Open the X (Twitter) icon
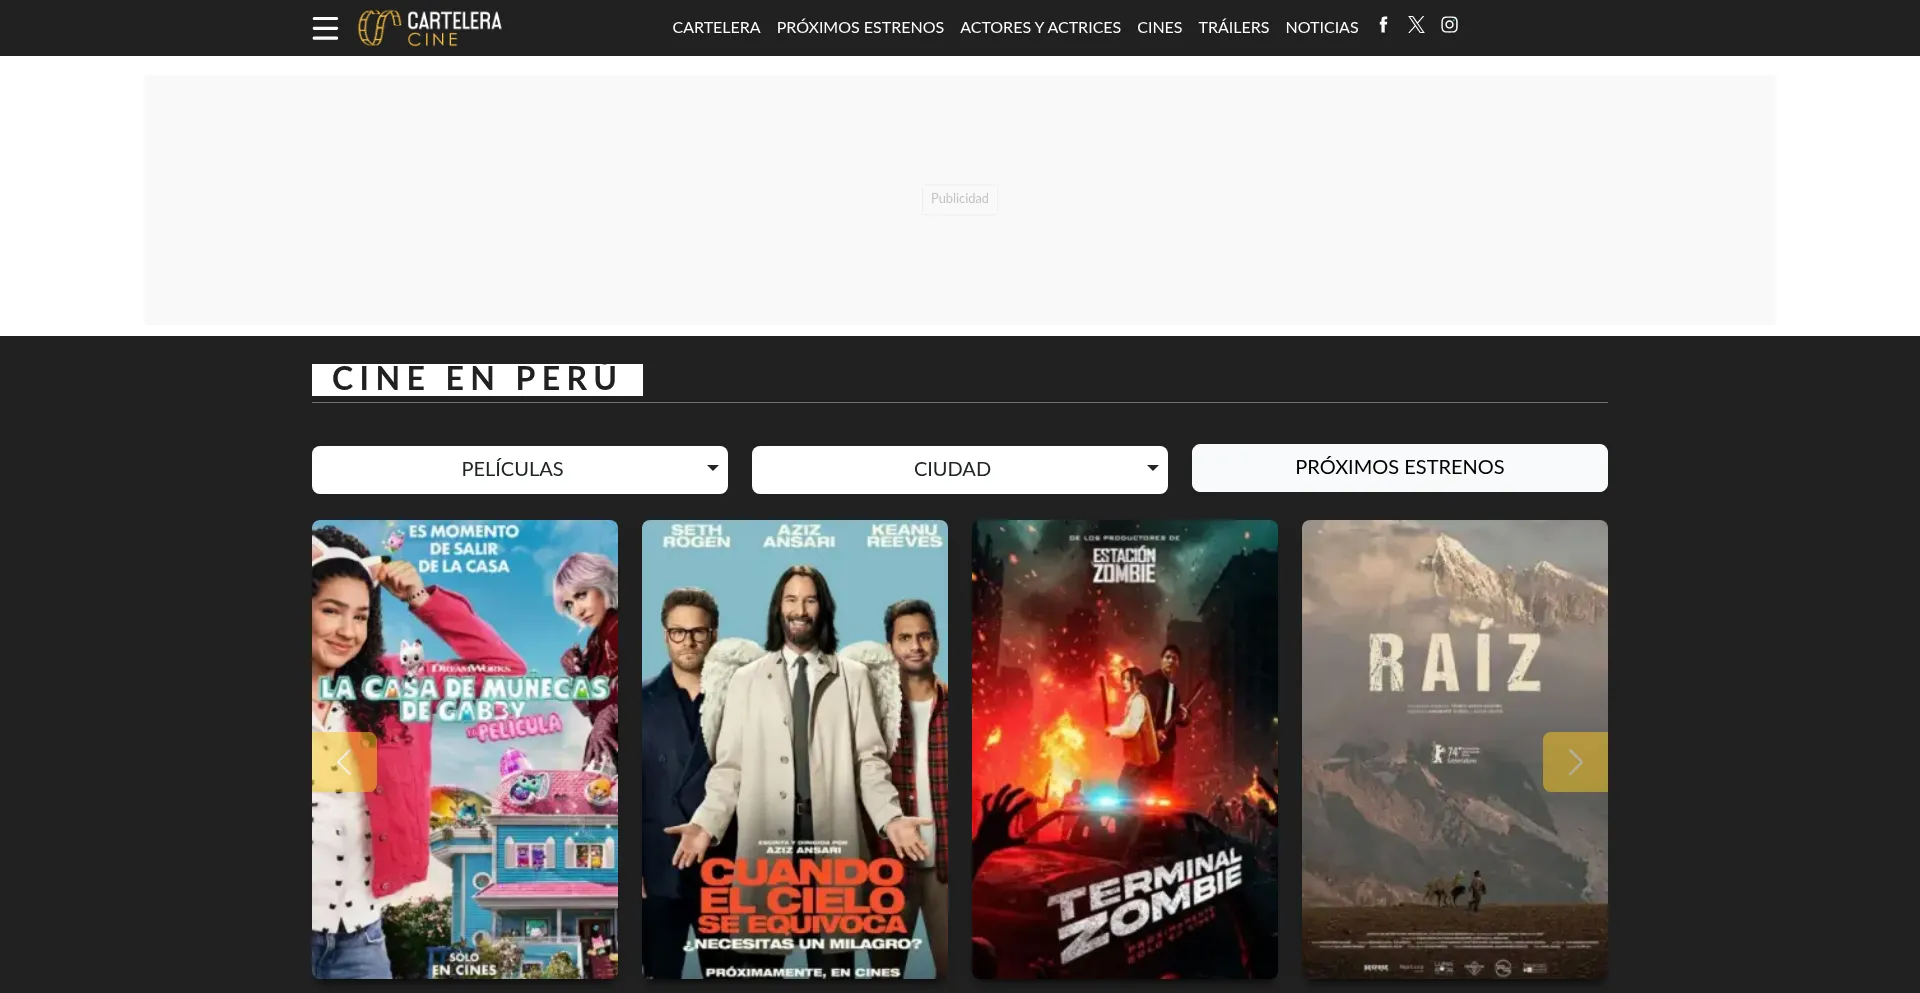Screen dimensions: 1920x993 (1416, 25)
